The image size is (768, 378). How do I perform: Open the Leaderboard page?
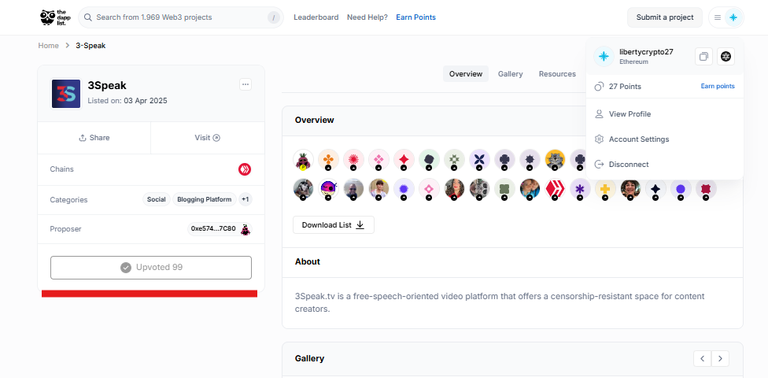[316, 17]
